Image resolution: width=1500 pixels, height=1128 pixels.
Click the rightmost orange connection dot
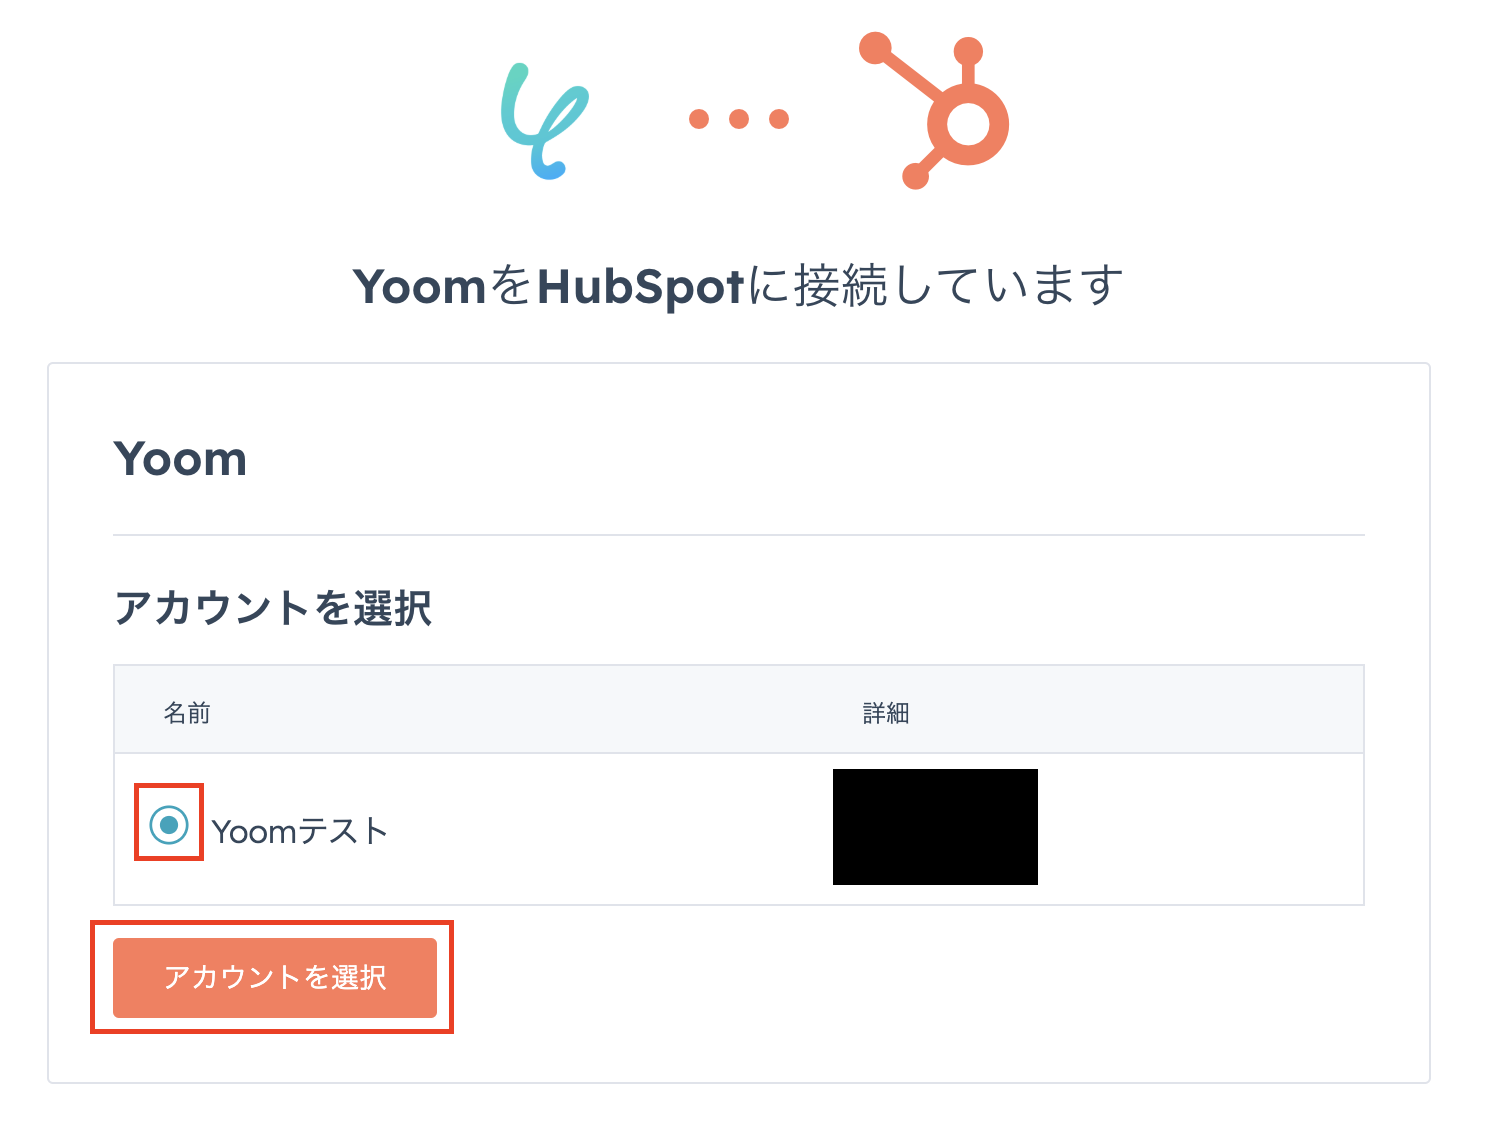779,119
